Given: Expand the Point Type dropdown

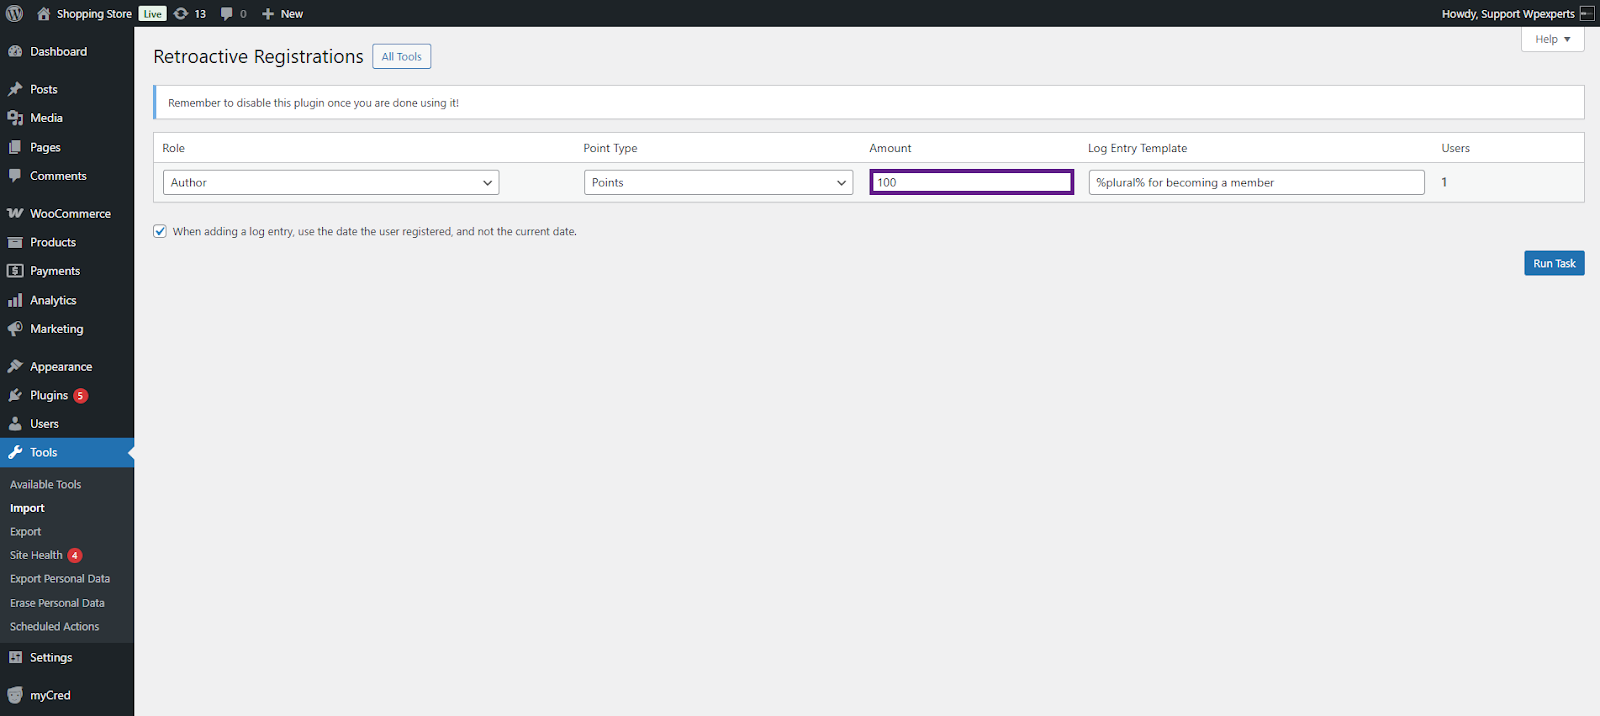Looking at the screenshot, I should tap(718, 183).
